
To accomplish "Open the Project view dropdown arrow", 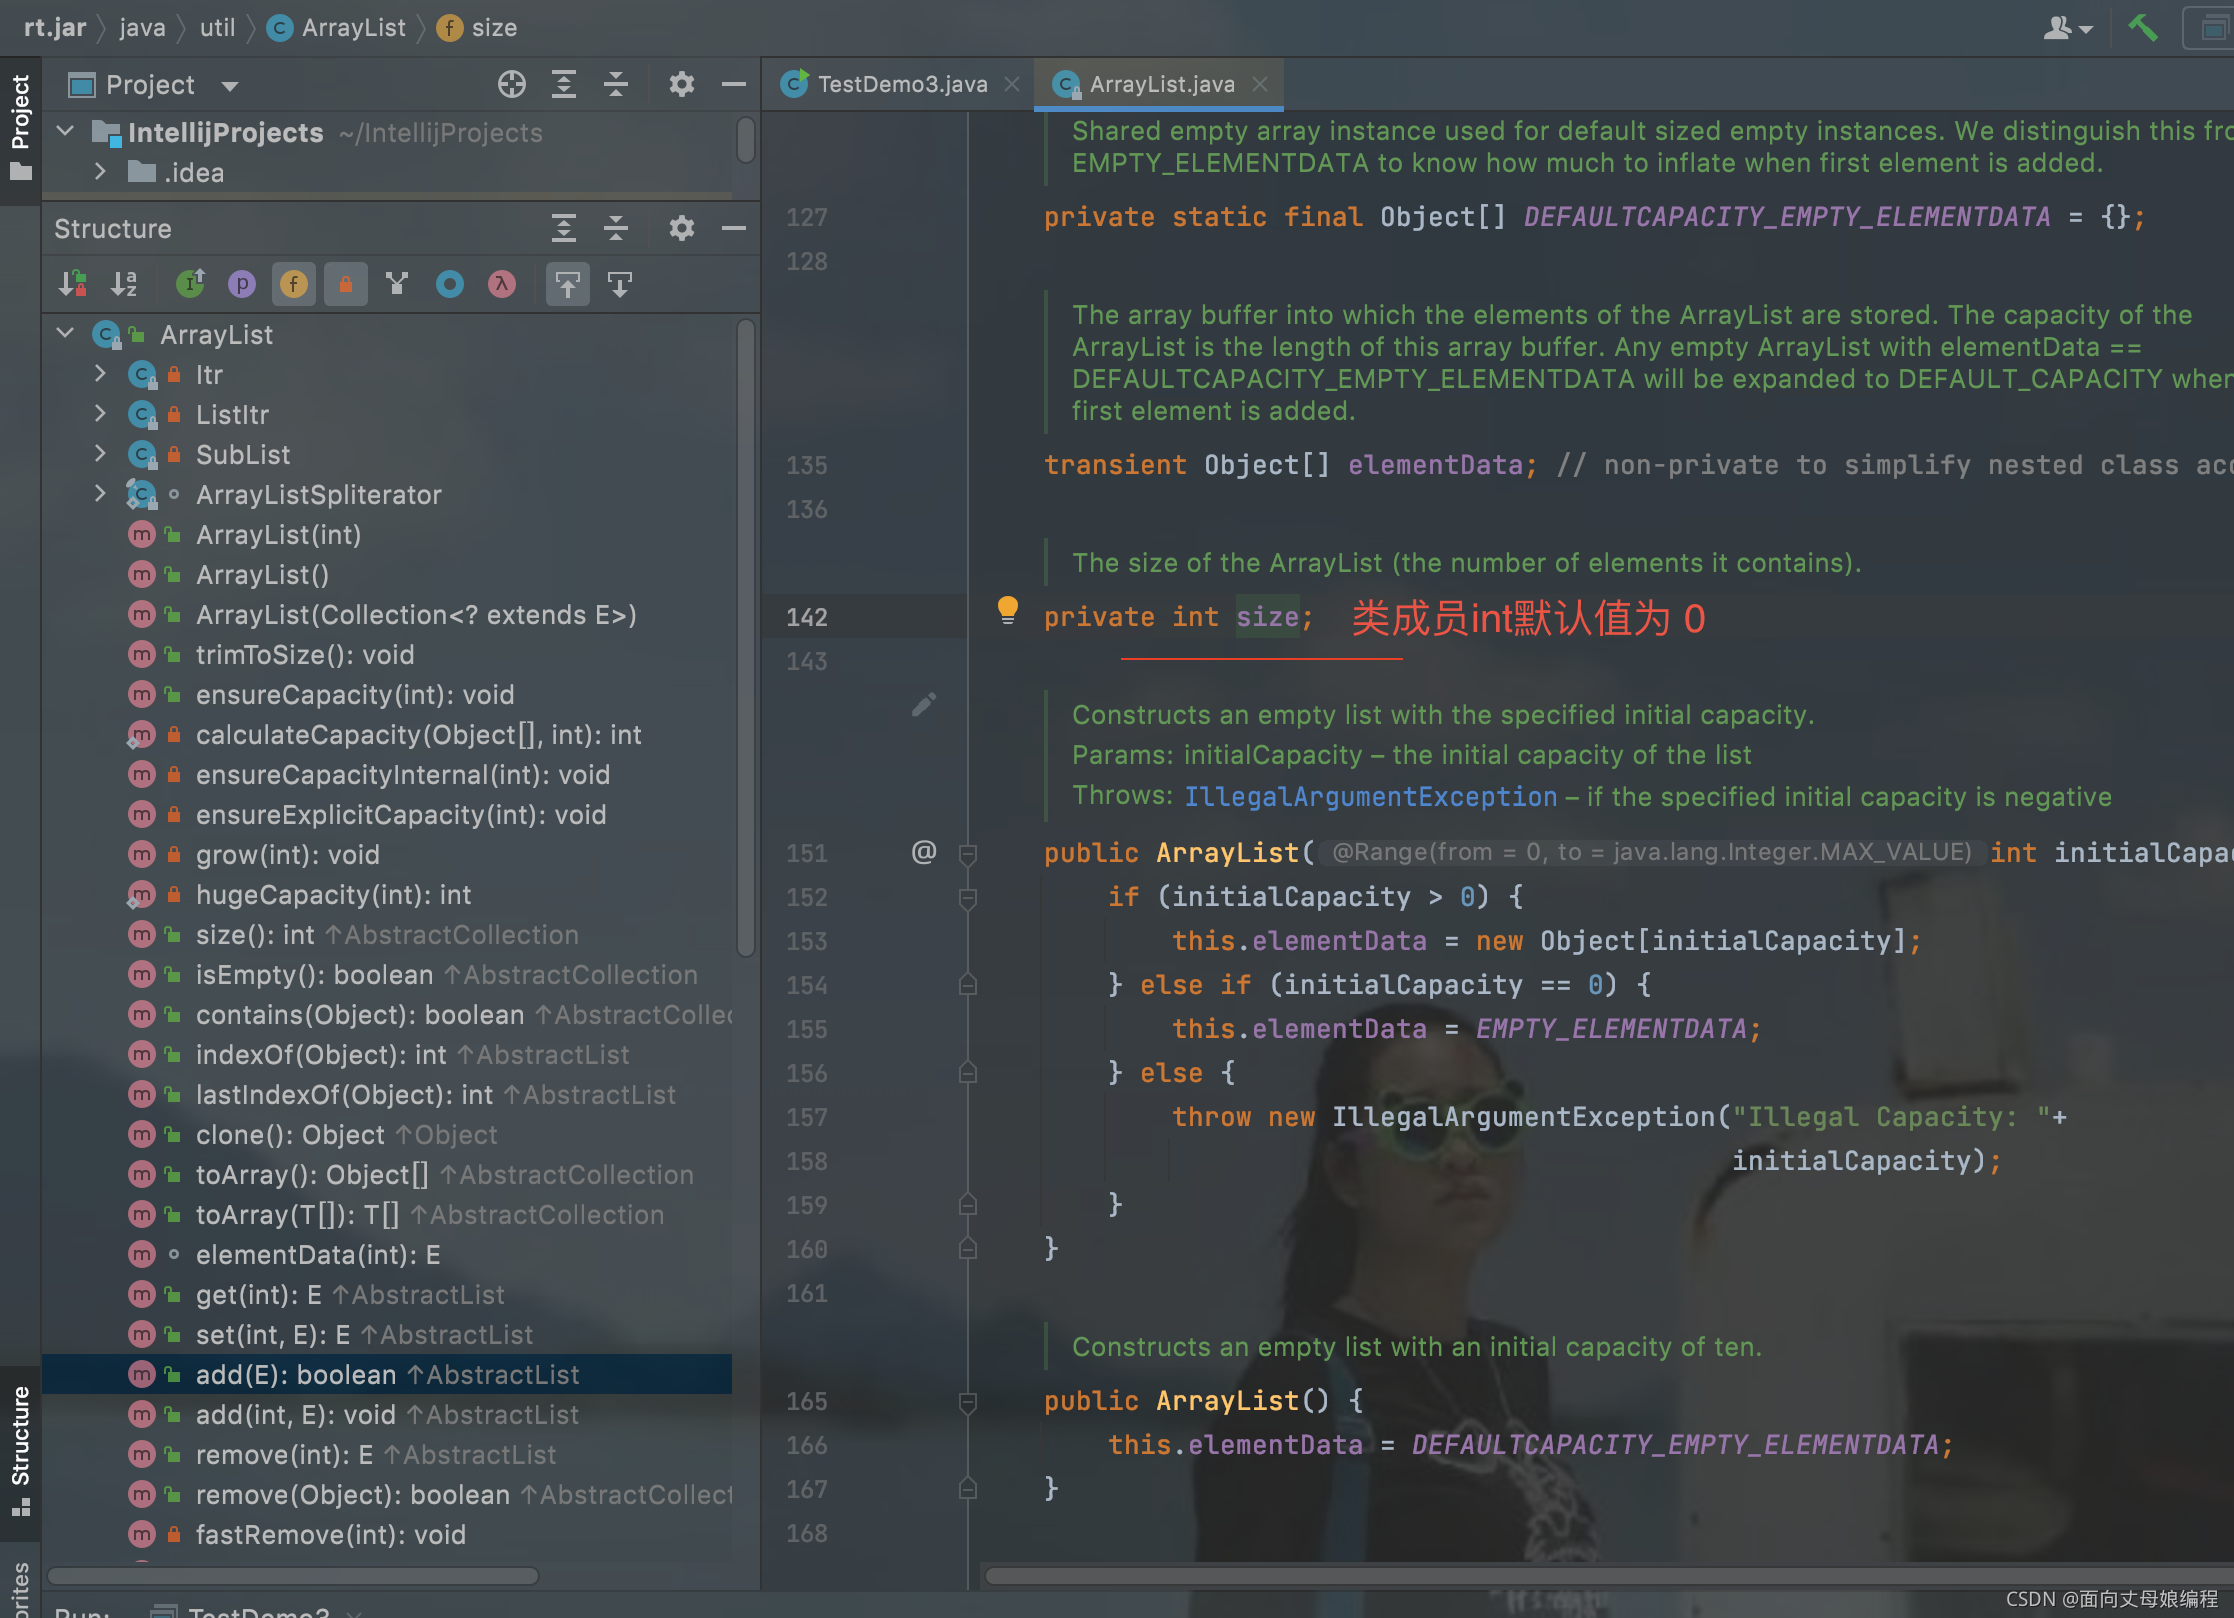I will coord(230,86).
